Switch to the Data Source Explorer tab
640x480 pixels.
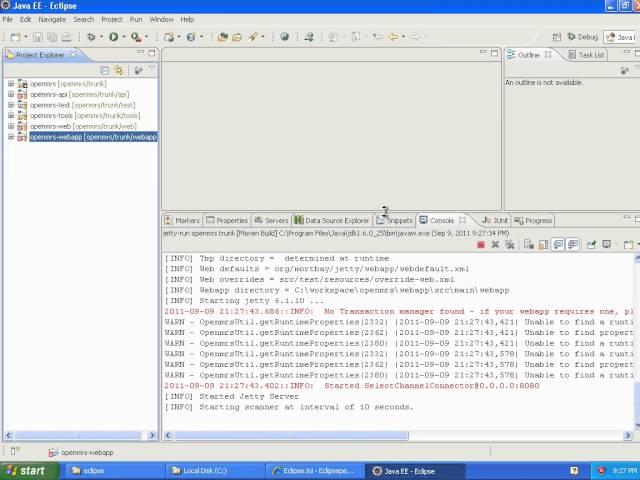[332, 220]
